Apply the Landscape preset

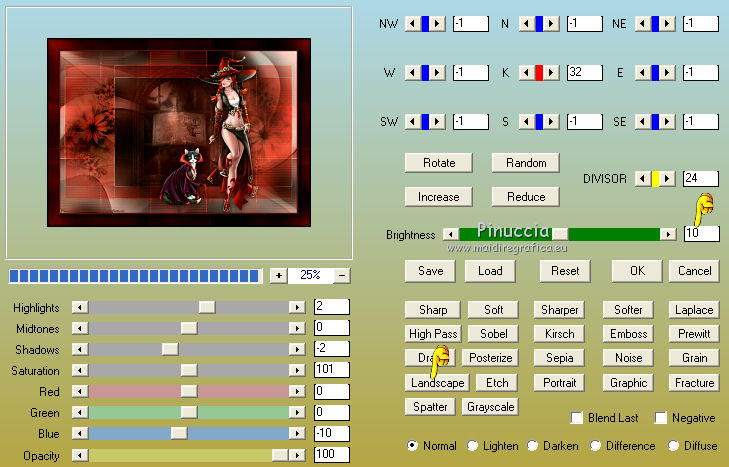point(437,383)
